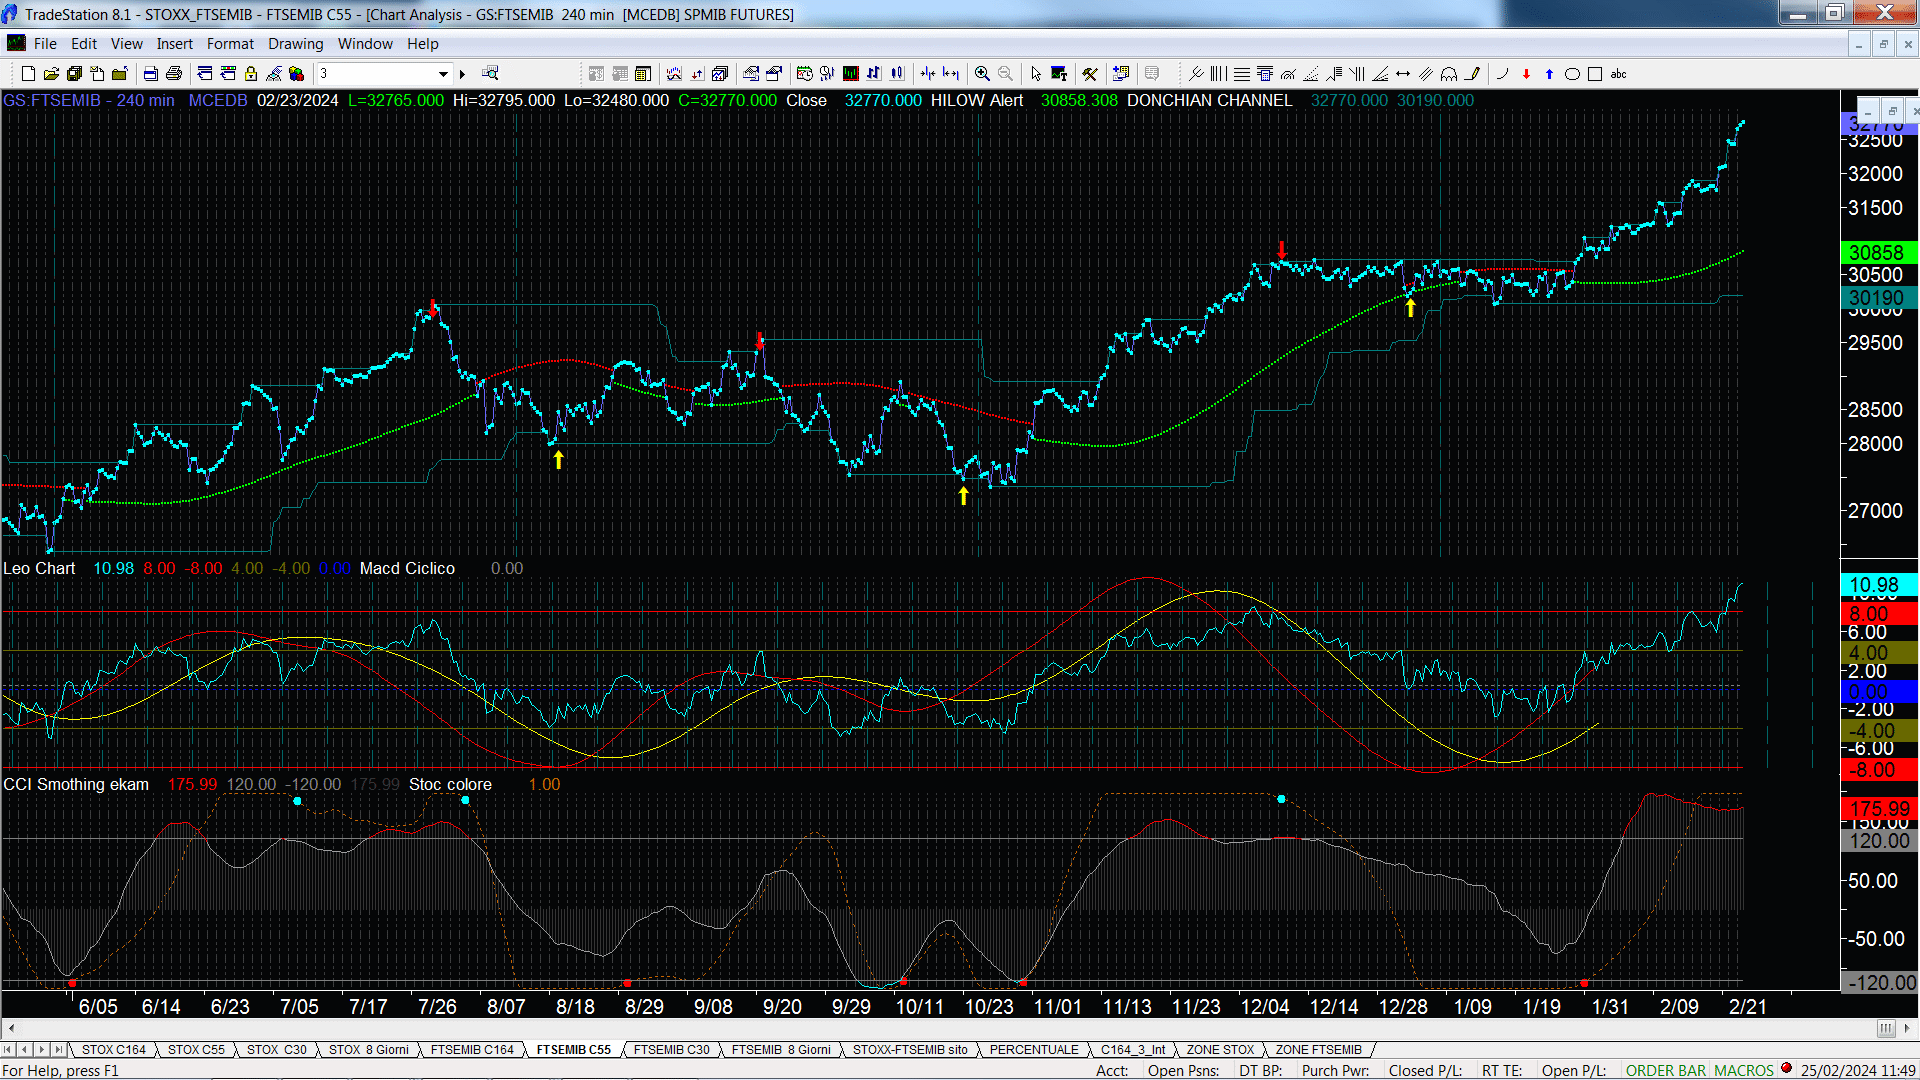1920x1080 pixels.
Task: Open file with the folder icon
Action: pos(51,73)
